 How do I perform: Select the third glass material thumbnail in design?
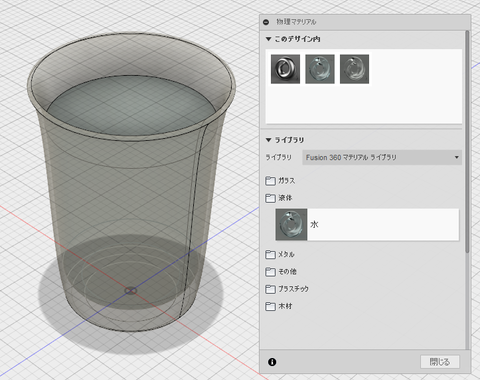click(354, 69)
